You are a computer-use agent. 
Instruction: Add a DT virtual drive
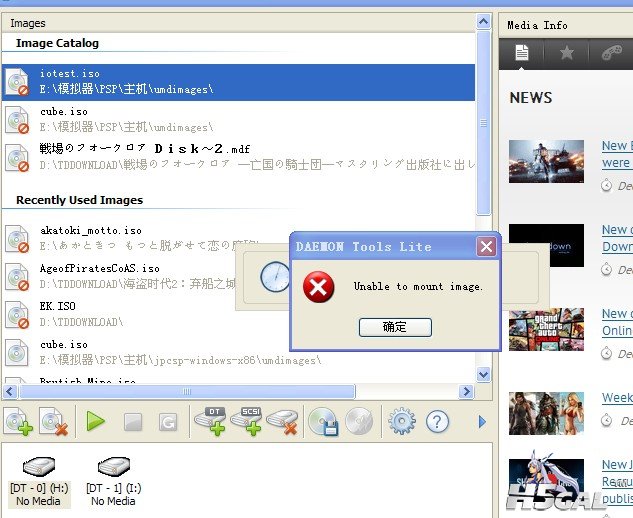(x=211, y=421)
